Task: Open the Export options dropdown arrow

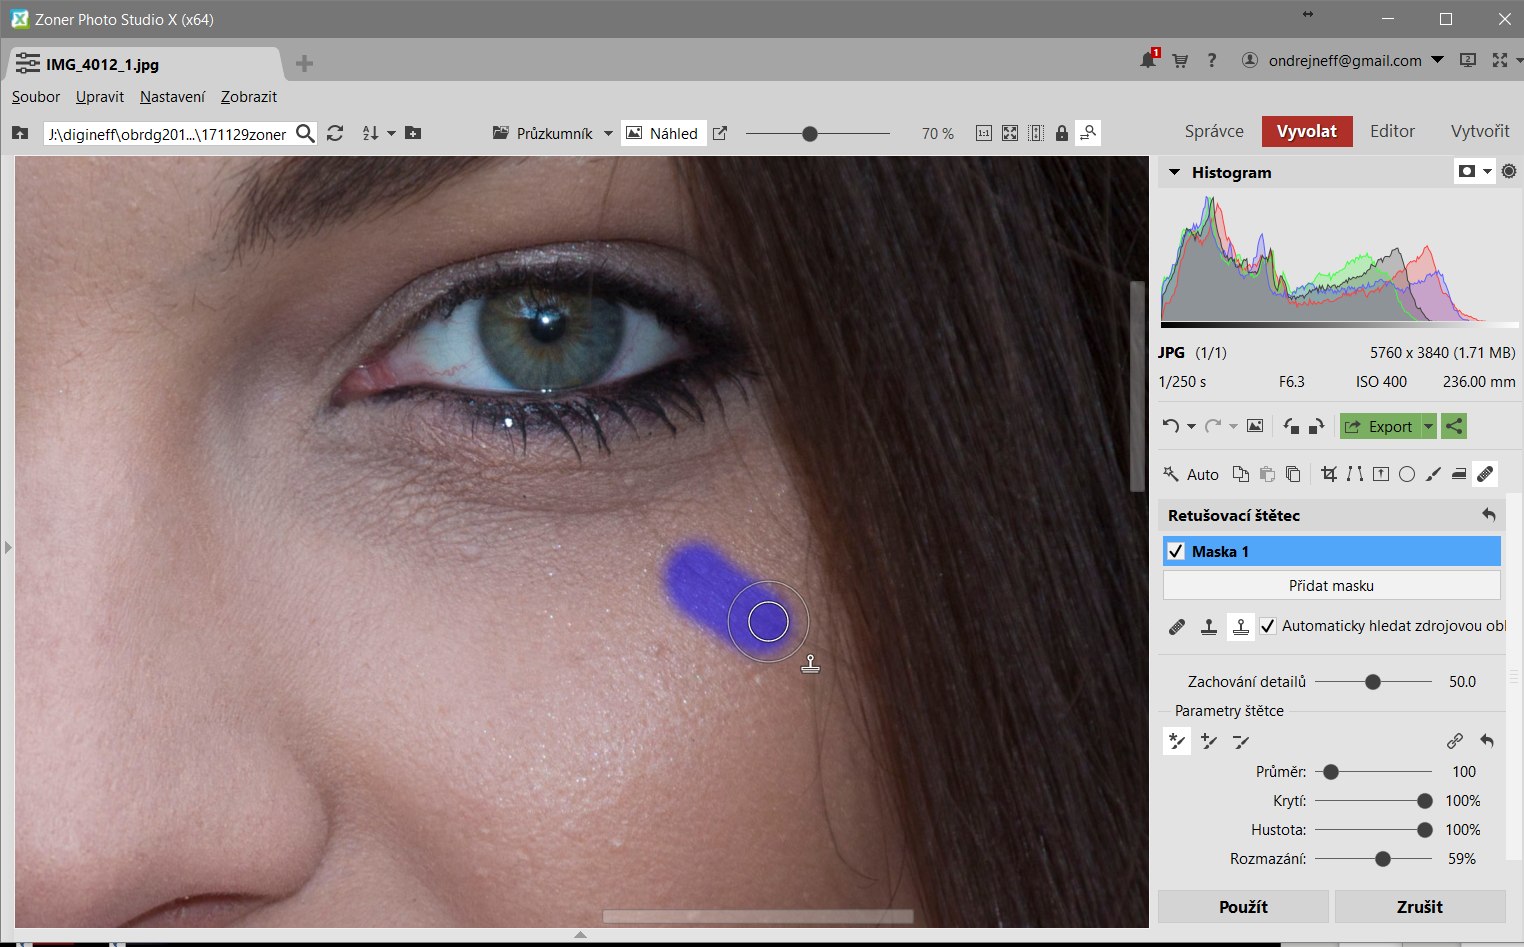Action: [1429, 426]
